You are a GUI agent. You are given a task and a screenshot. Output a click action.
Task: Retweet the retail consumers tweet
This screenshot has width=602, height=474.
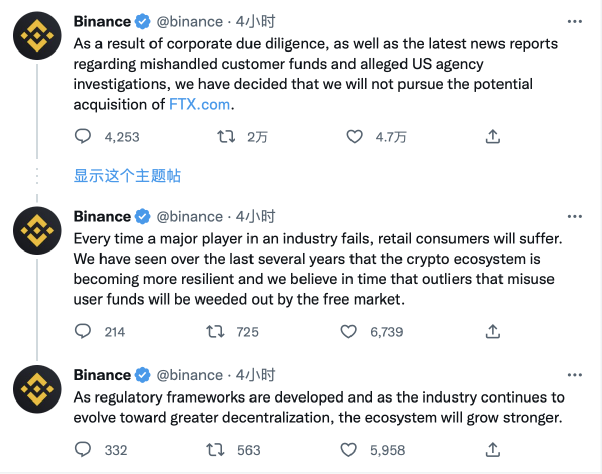coord(216,331)
